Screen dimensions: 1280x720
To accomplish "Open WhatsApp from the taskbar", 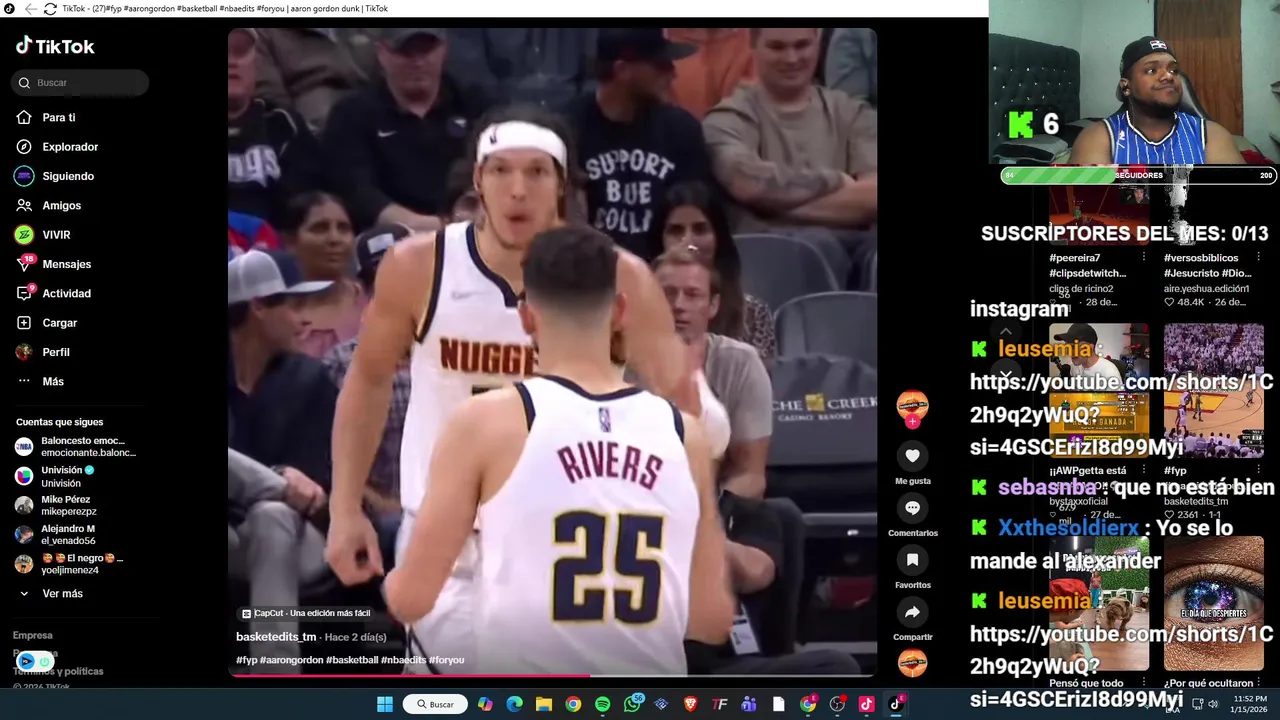I will (632, 704).
